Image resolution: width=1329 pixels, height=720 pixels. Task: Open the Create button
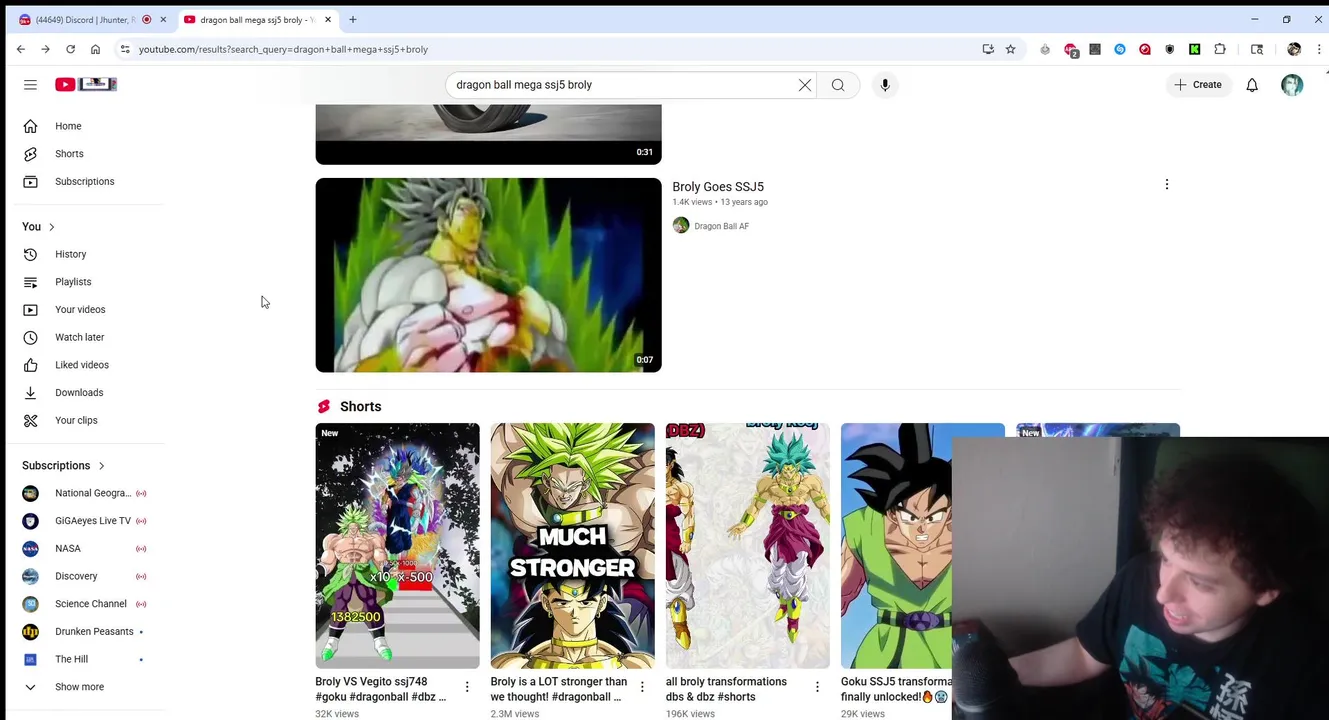click(x=1198, y=85)
